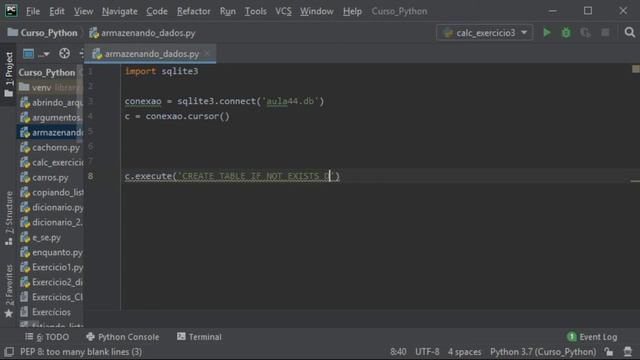
Task: Select Exercicios_Cl file in project tree
Action: point(51,297)
